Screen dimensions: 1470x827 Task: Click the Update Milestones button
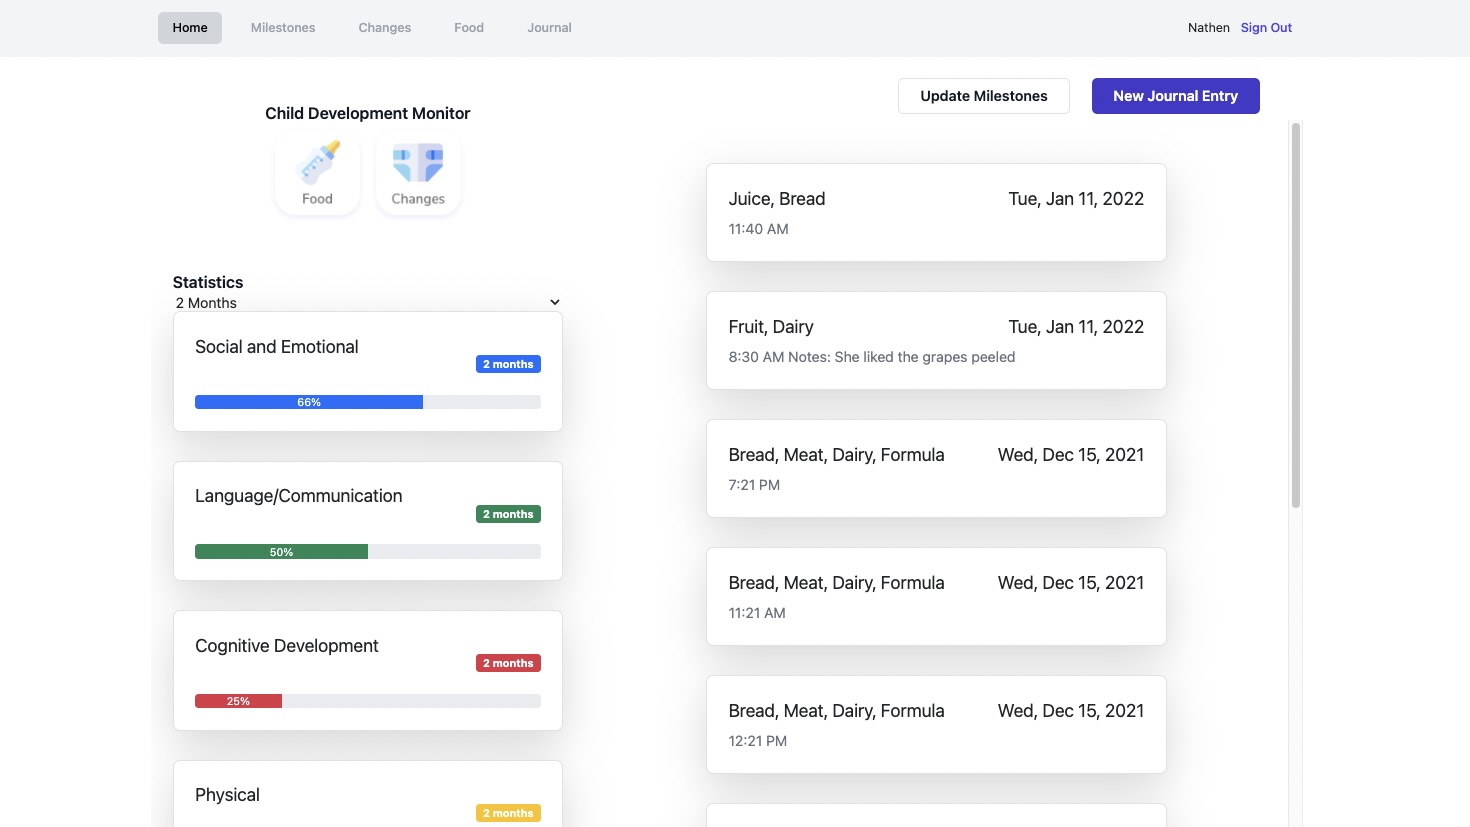point(983,96)
